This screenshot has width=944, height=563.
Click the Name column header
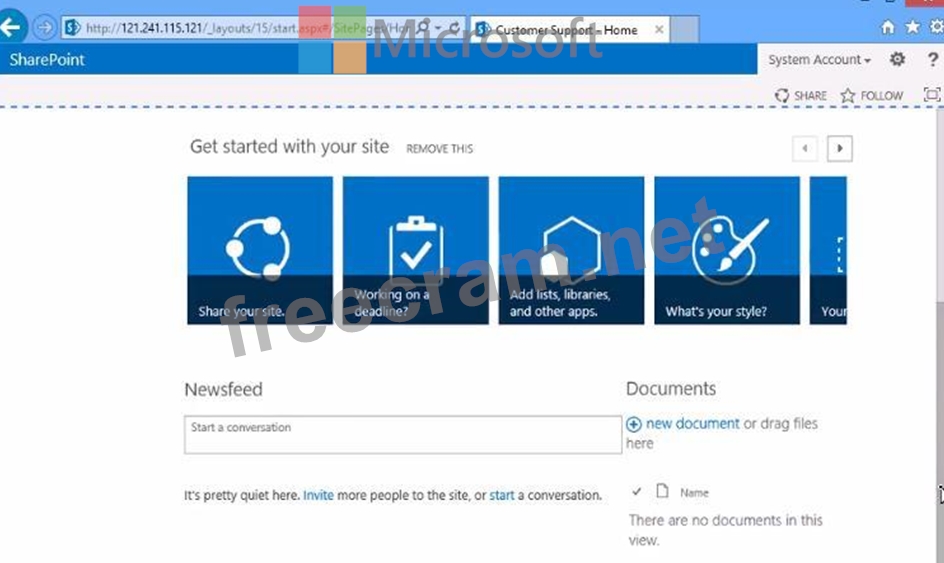tap(694, 493)
